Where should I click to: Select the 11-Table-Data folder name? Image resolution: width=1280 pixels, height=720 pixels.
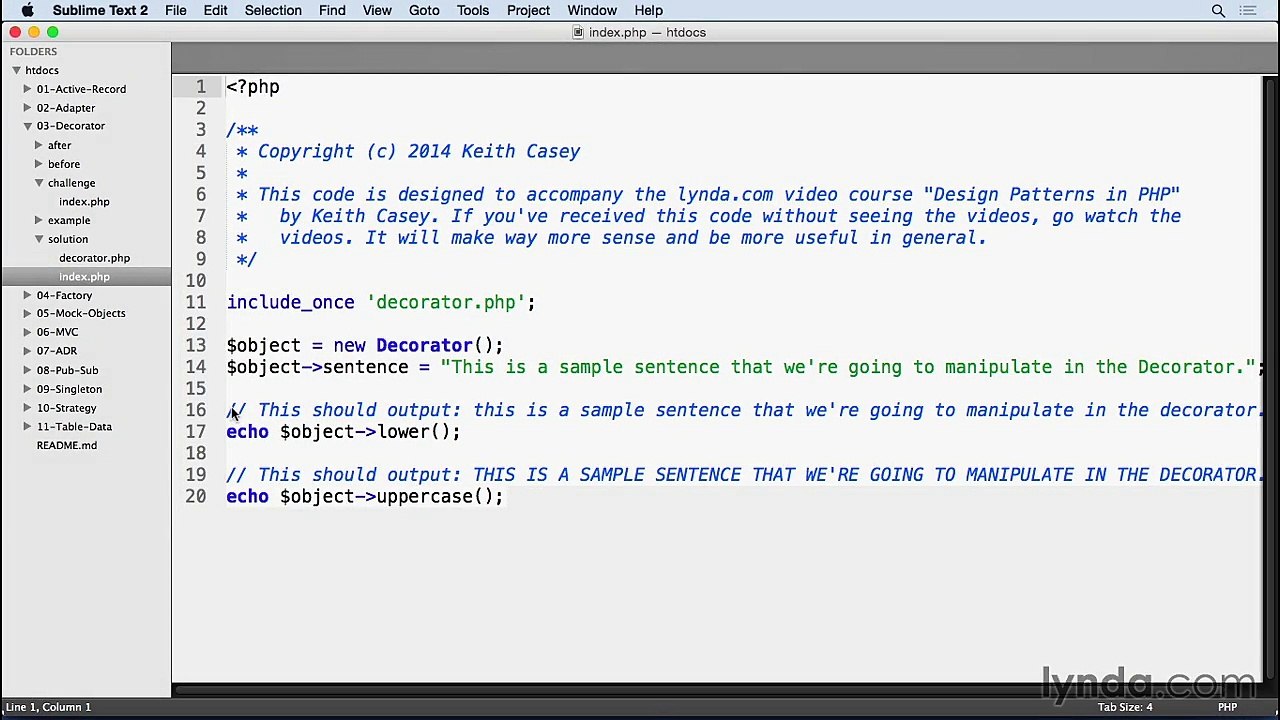tap(74, 426)
